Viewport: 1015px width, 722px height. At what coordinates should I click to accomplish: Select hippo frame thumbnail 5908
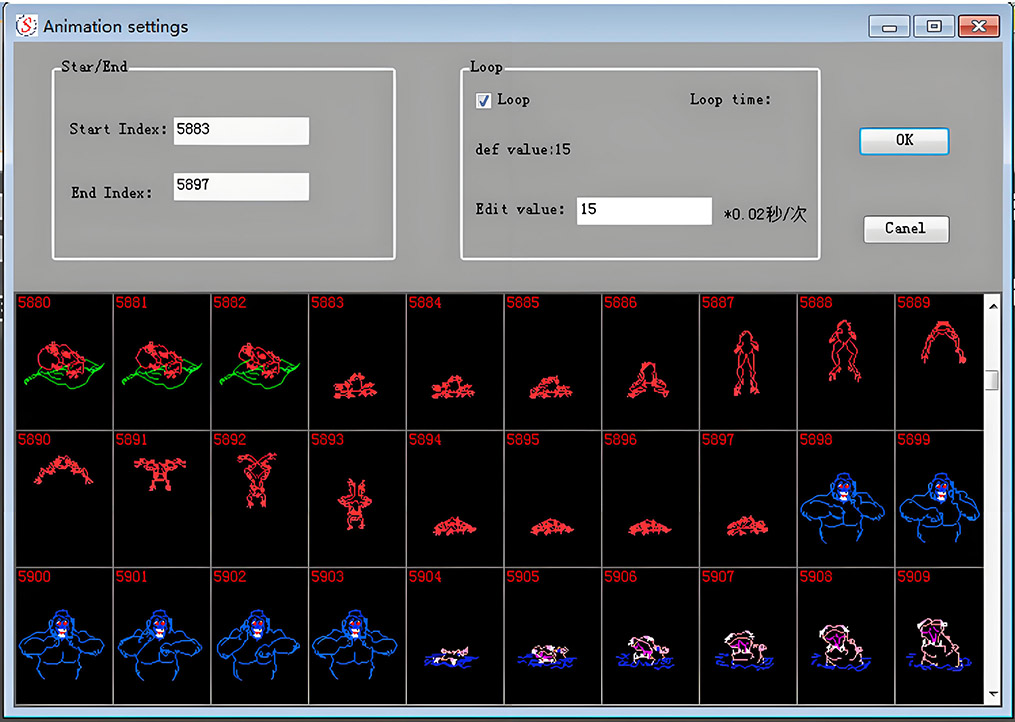(846, 635)
